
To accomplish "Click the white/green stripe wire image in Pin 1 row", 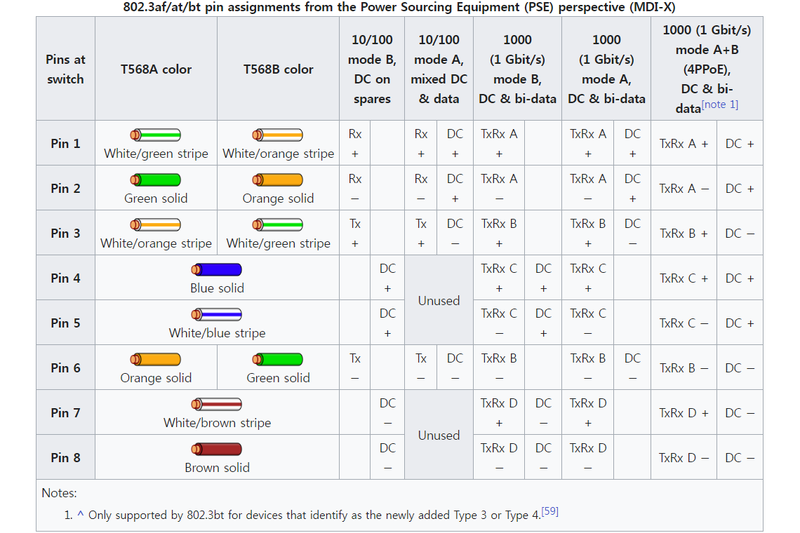I will (x=155, y=135).
